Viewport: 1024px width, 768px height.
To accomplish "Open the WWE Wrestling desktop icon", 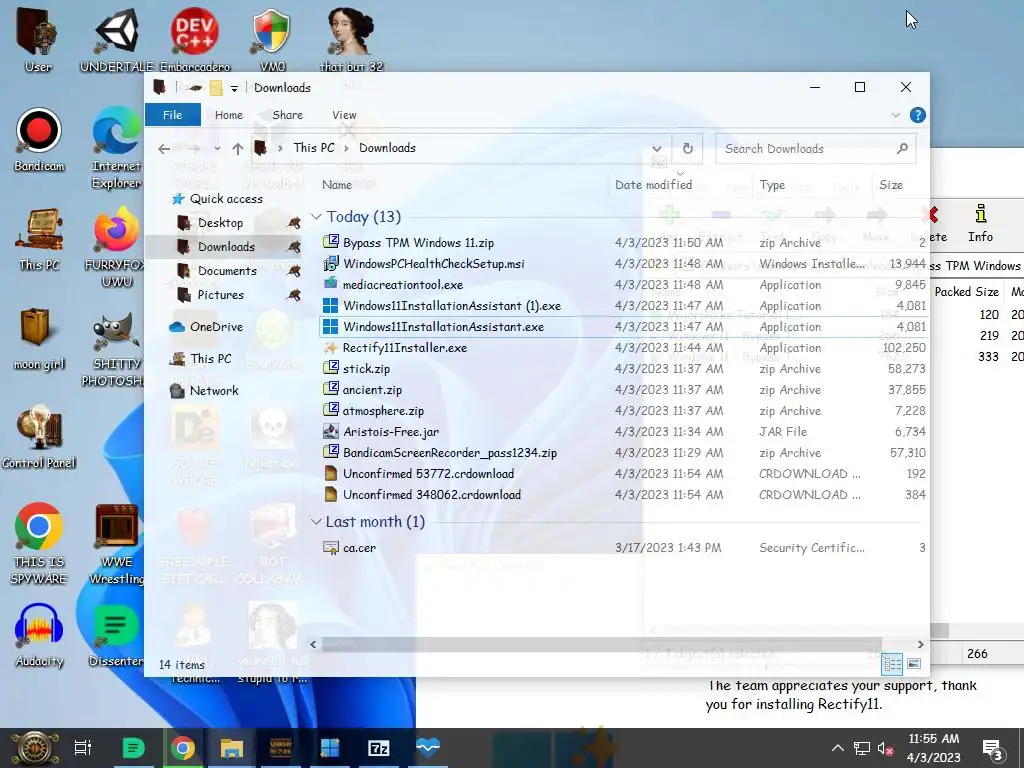I will coord(117,543).
